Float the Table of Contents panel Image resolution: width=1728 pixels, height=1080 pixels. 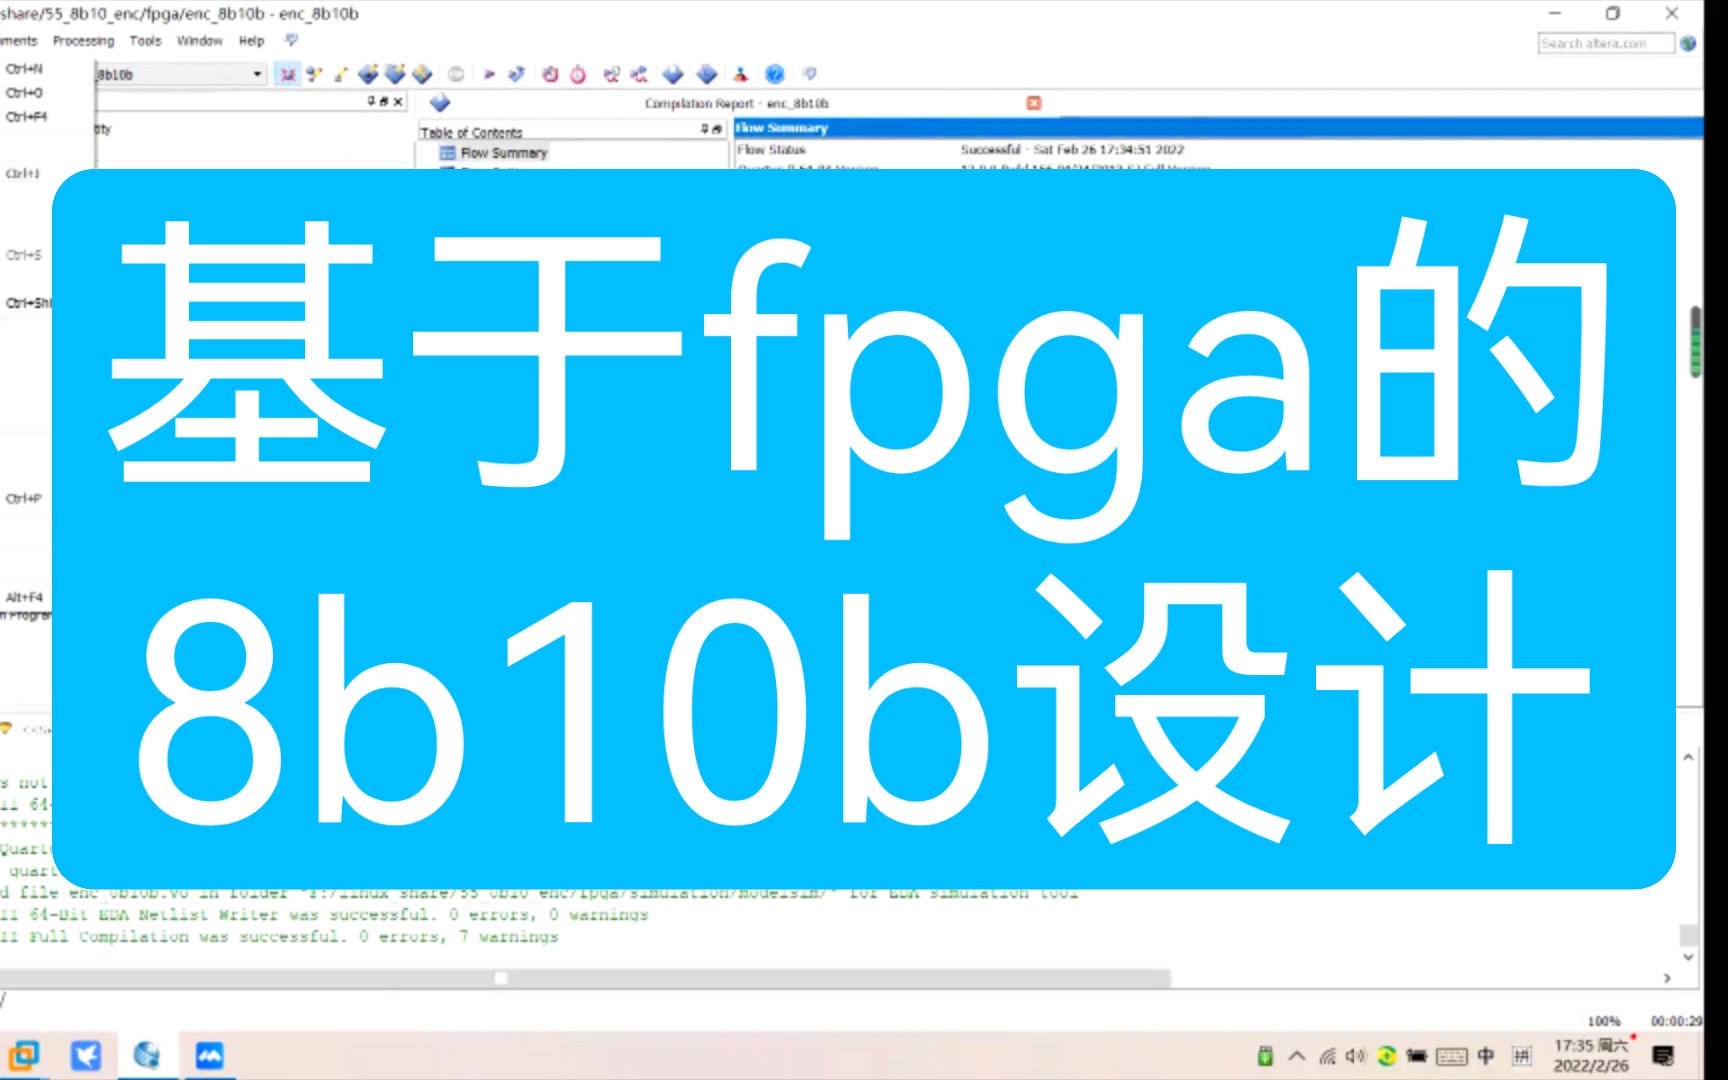(x=716, y=129)
